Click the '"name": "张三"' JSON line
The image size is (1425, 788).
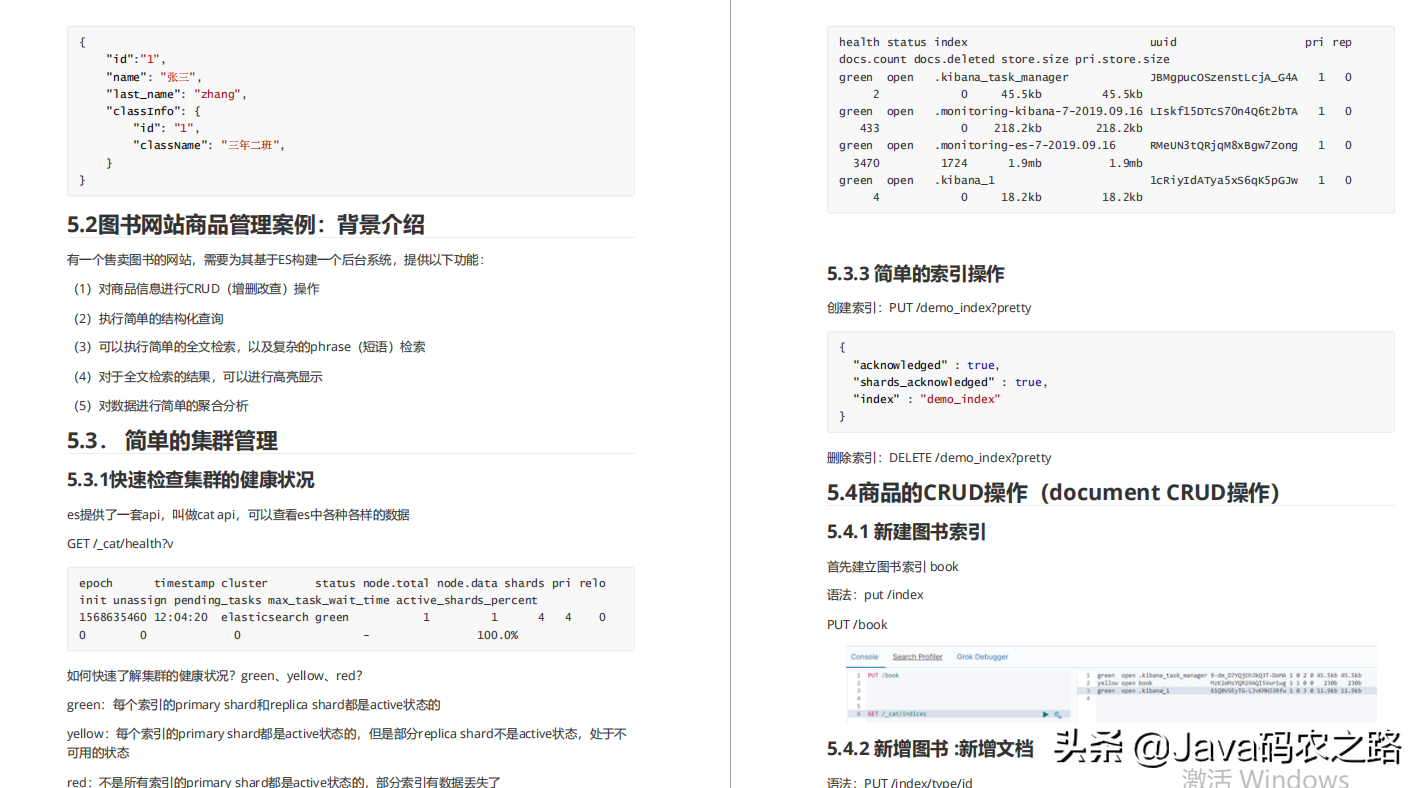coord(155,77)
